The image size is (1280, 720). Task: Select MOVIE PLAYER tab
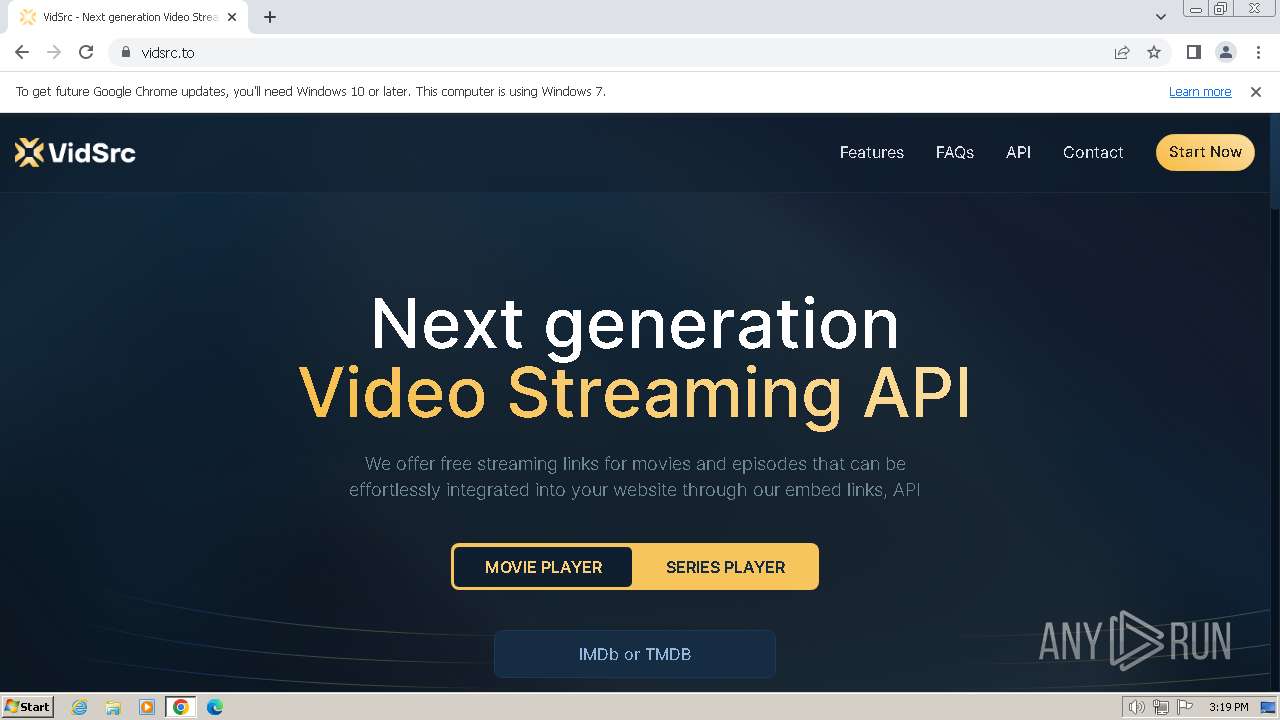(x=543, y=567)
